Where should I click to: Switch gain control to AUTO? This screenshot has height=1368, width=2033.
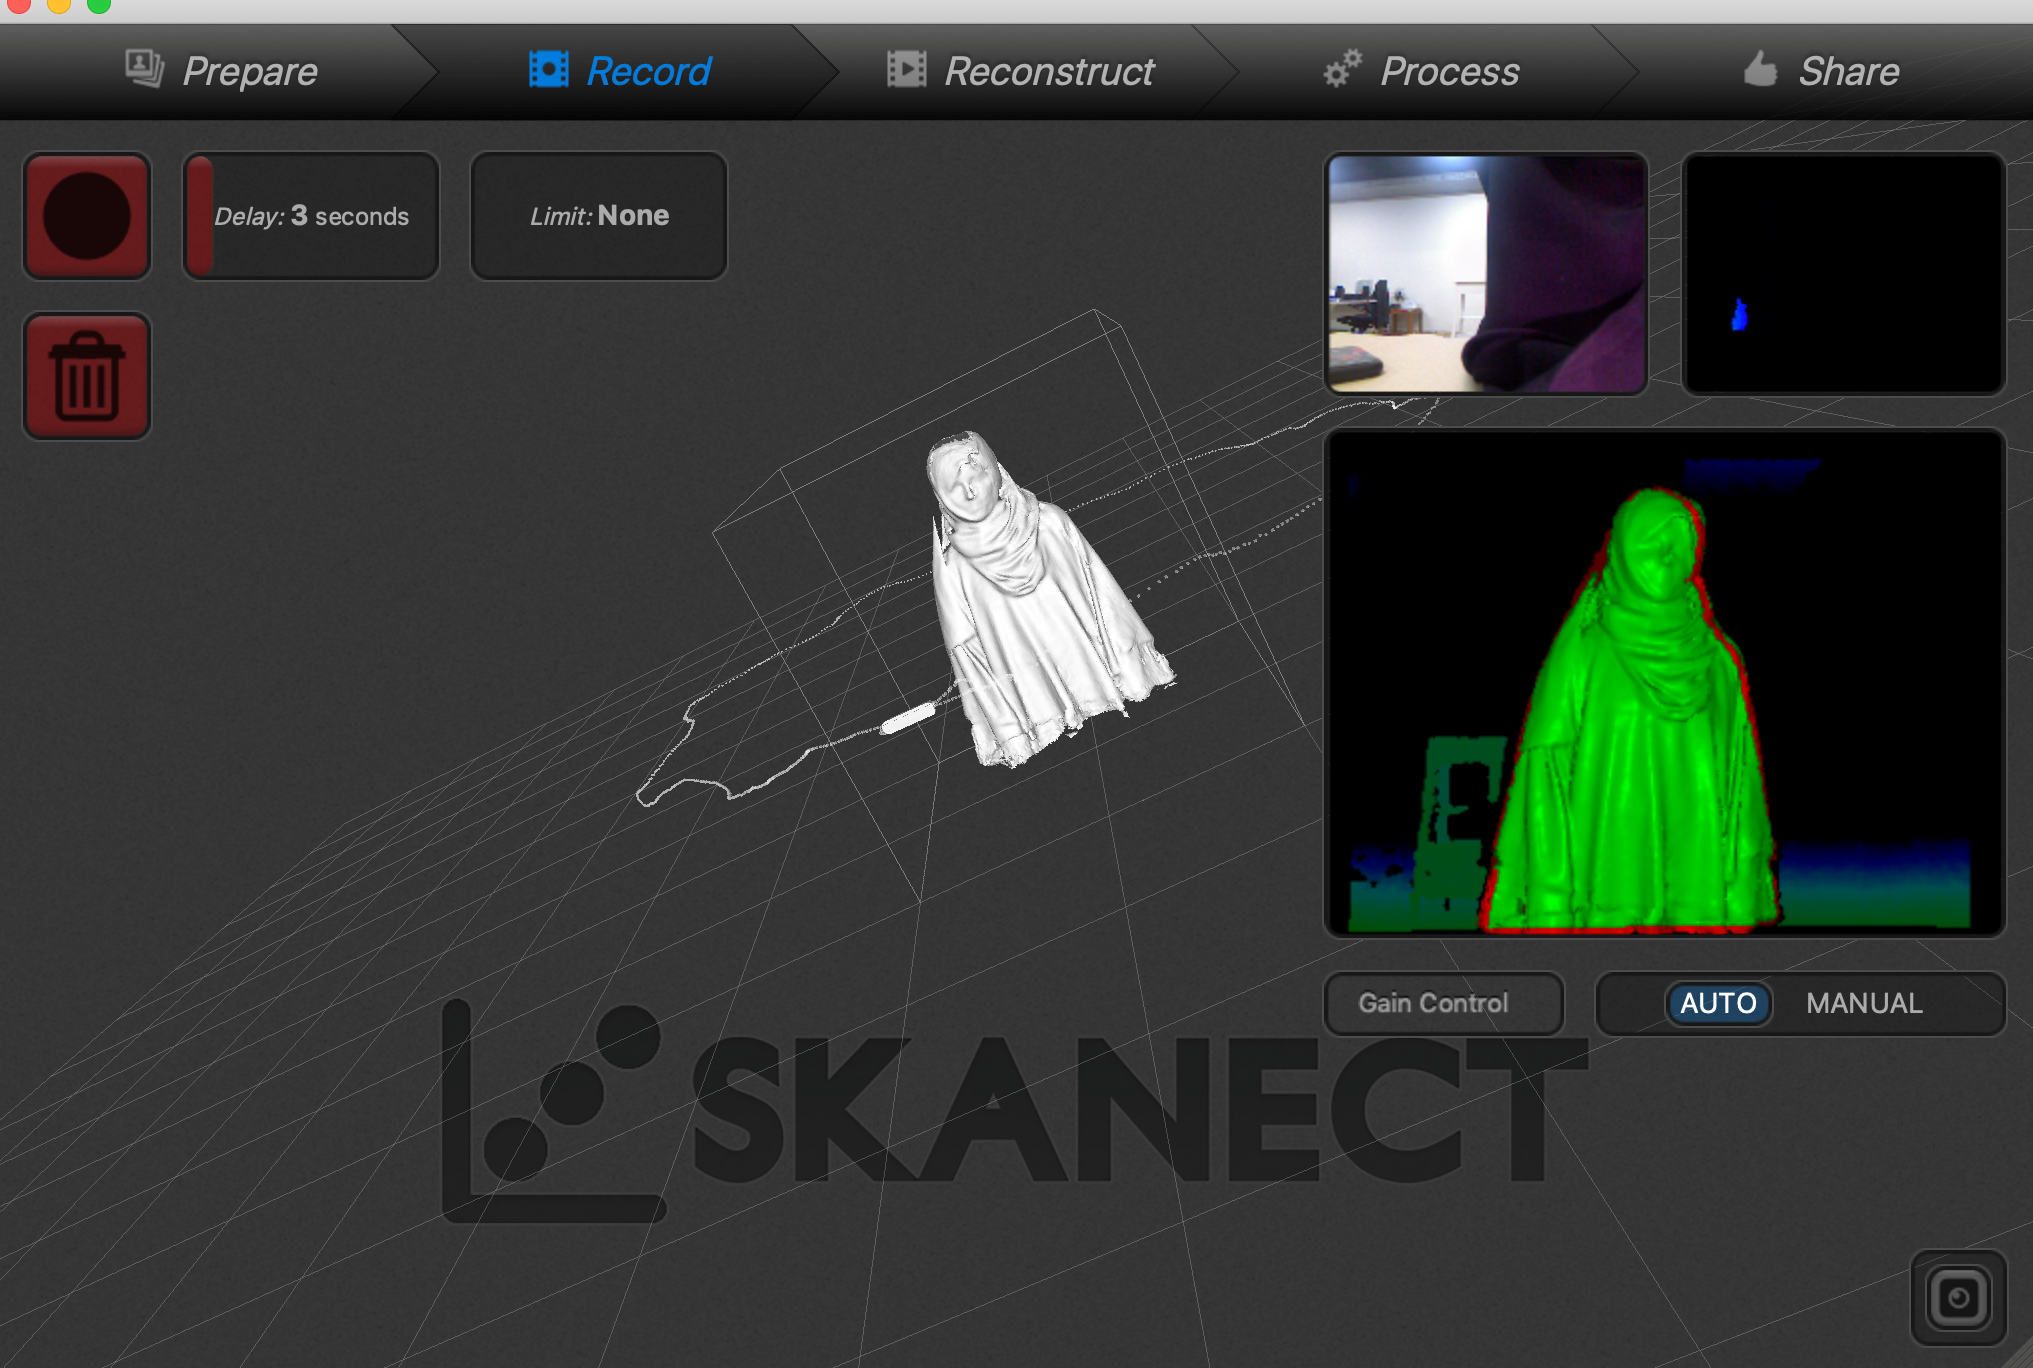(x=1717, y=1003)
